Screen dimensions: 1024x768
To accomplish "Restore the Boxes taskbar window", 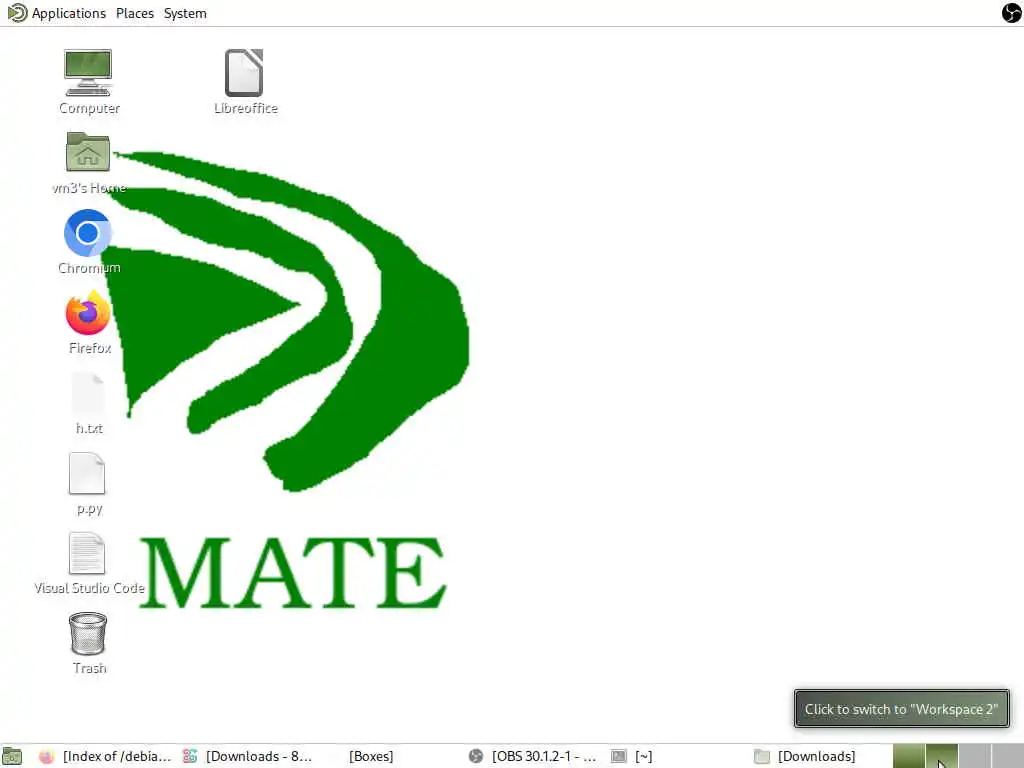I will click(371, 756).
